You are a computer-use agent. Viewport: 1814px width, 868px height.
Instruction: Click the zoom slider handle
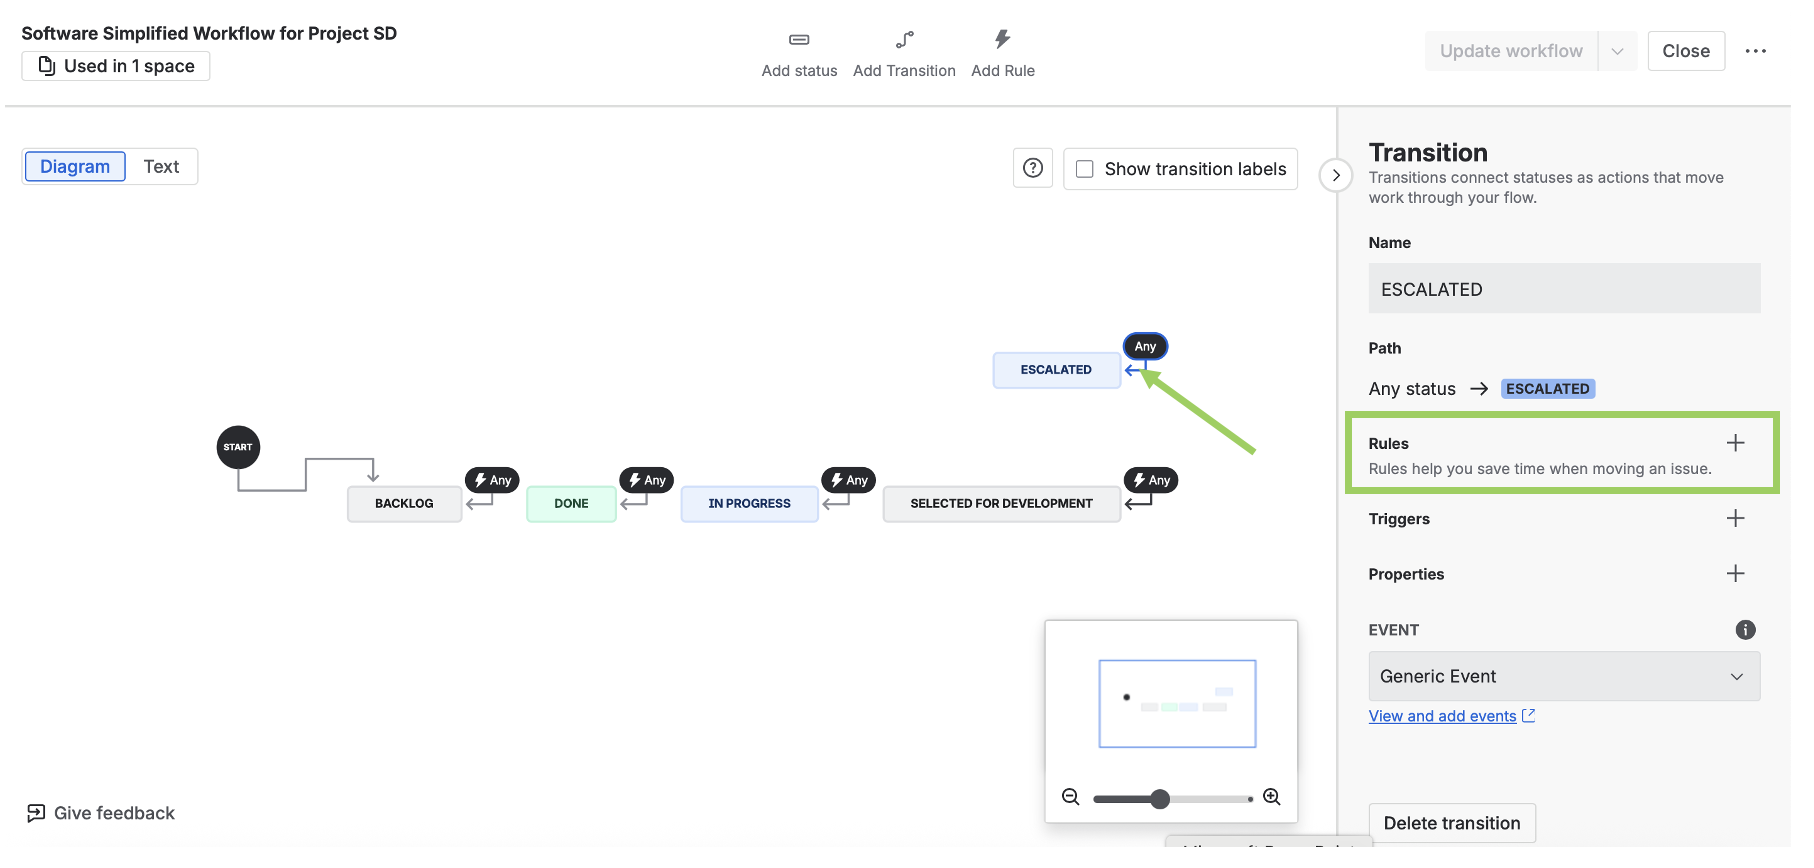click(1160, 798)
